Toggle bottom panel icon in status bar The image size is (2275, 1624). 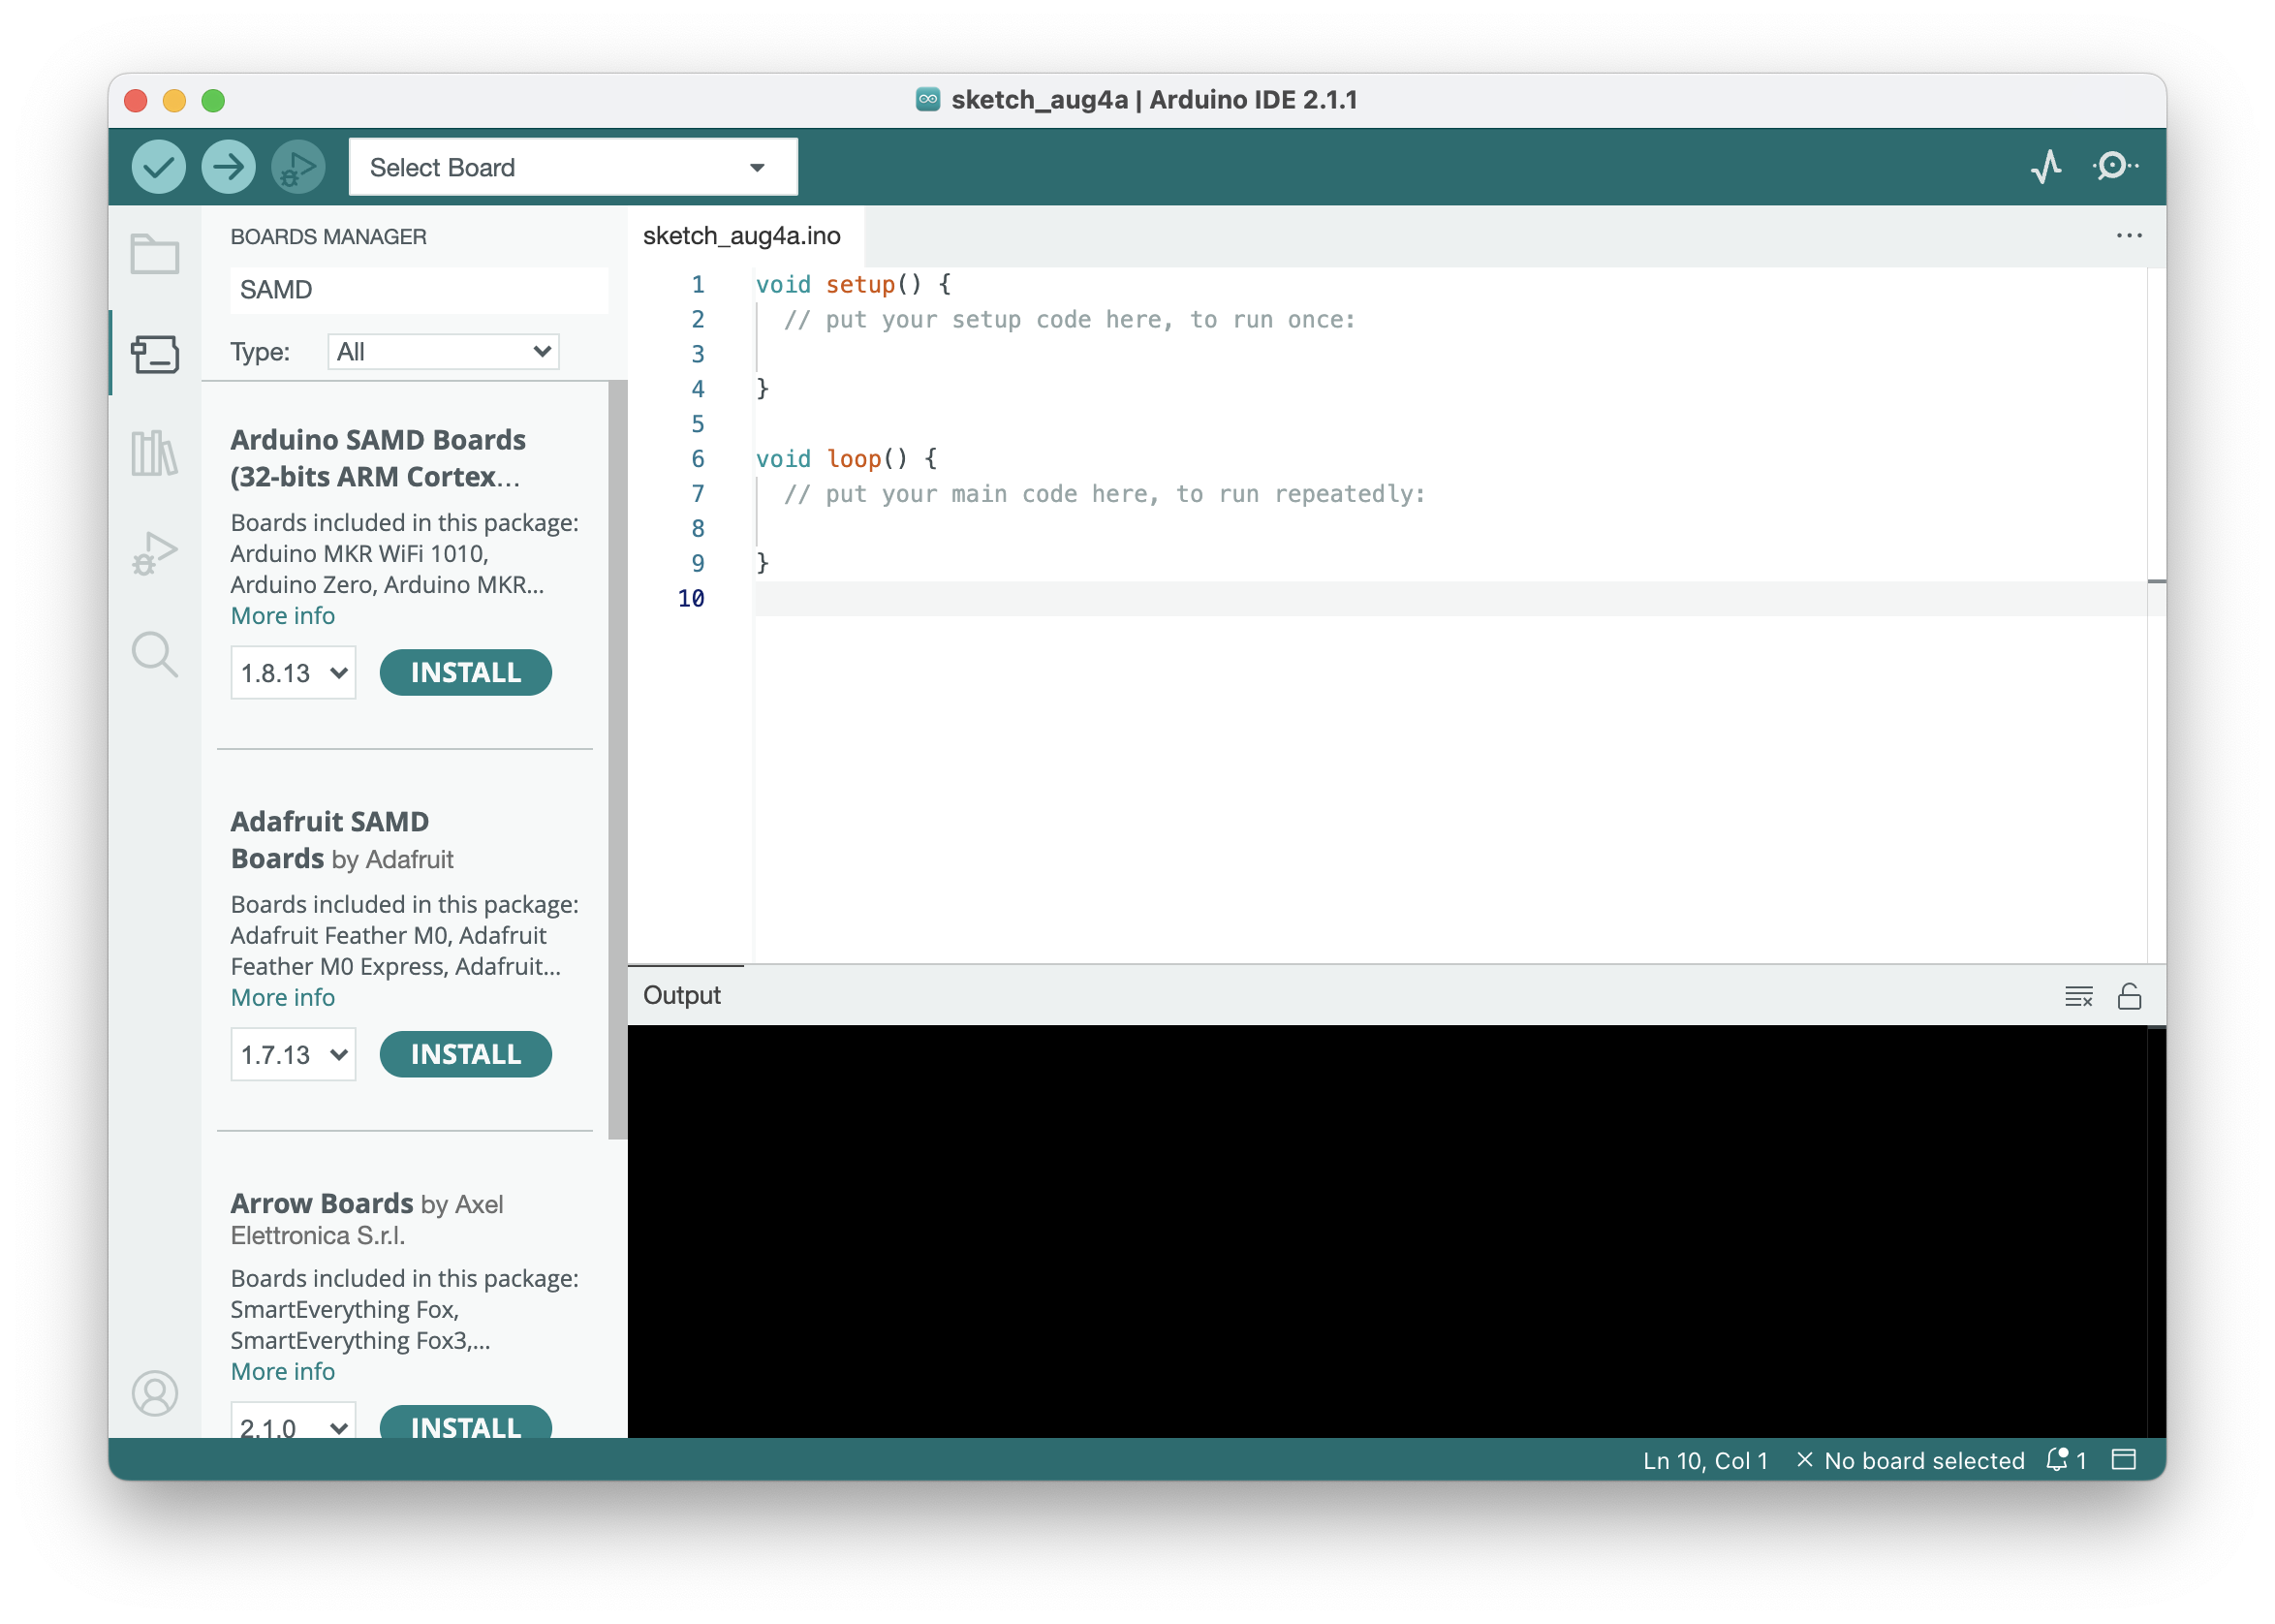[x=2124, y=1460]
